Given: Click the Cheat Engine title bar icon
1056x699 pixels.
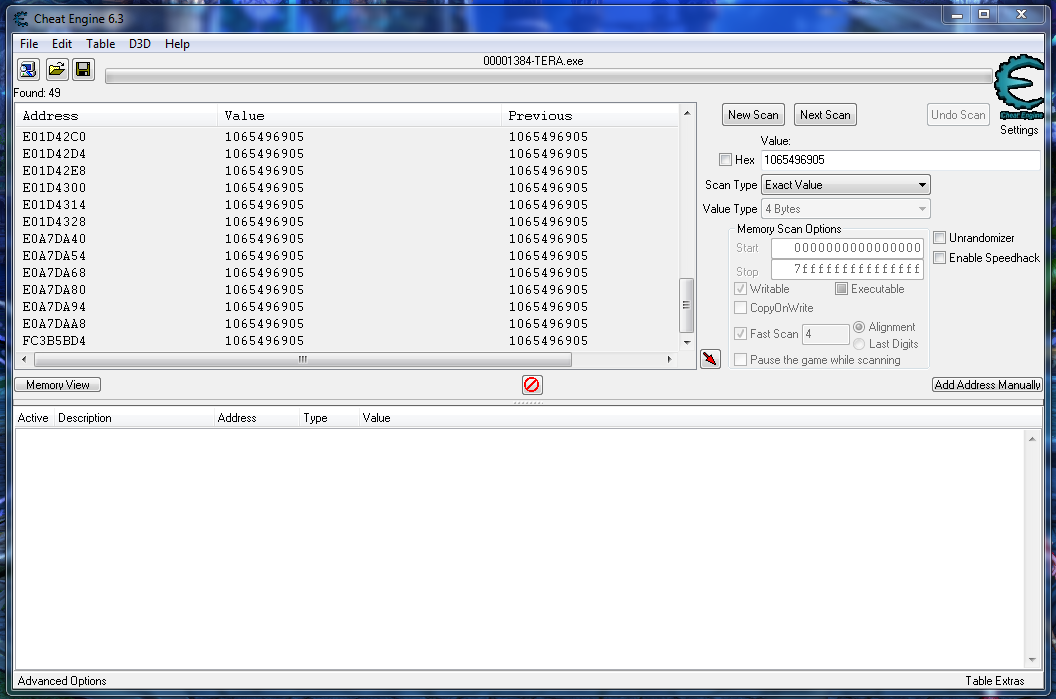Looking at the screenshot, I should tap(21, 16).
